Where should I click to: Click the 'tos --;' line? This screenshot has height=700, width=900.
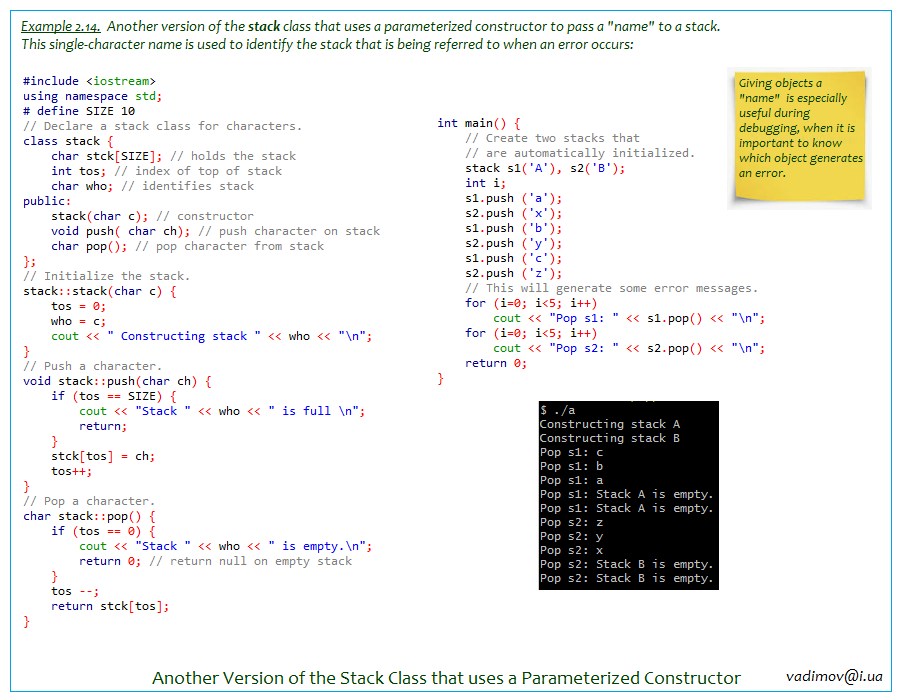point(75,591)
